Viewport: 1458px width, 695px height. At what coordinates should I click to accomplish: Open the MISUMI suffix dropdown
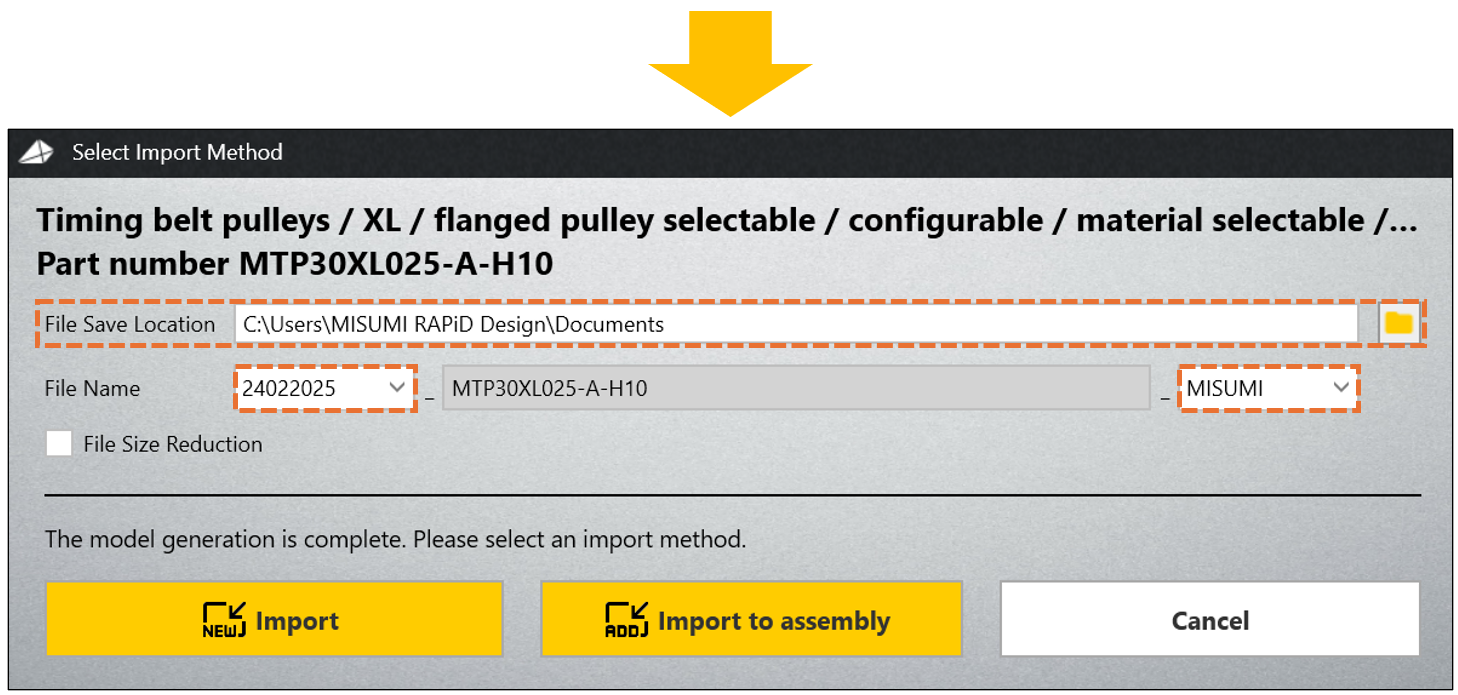pyautogui.click(x=1267, y=388)
